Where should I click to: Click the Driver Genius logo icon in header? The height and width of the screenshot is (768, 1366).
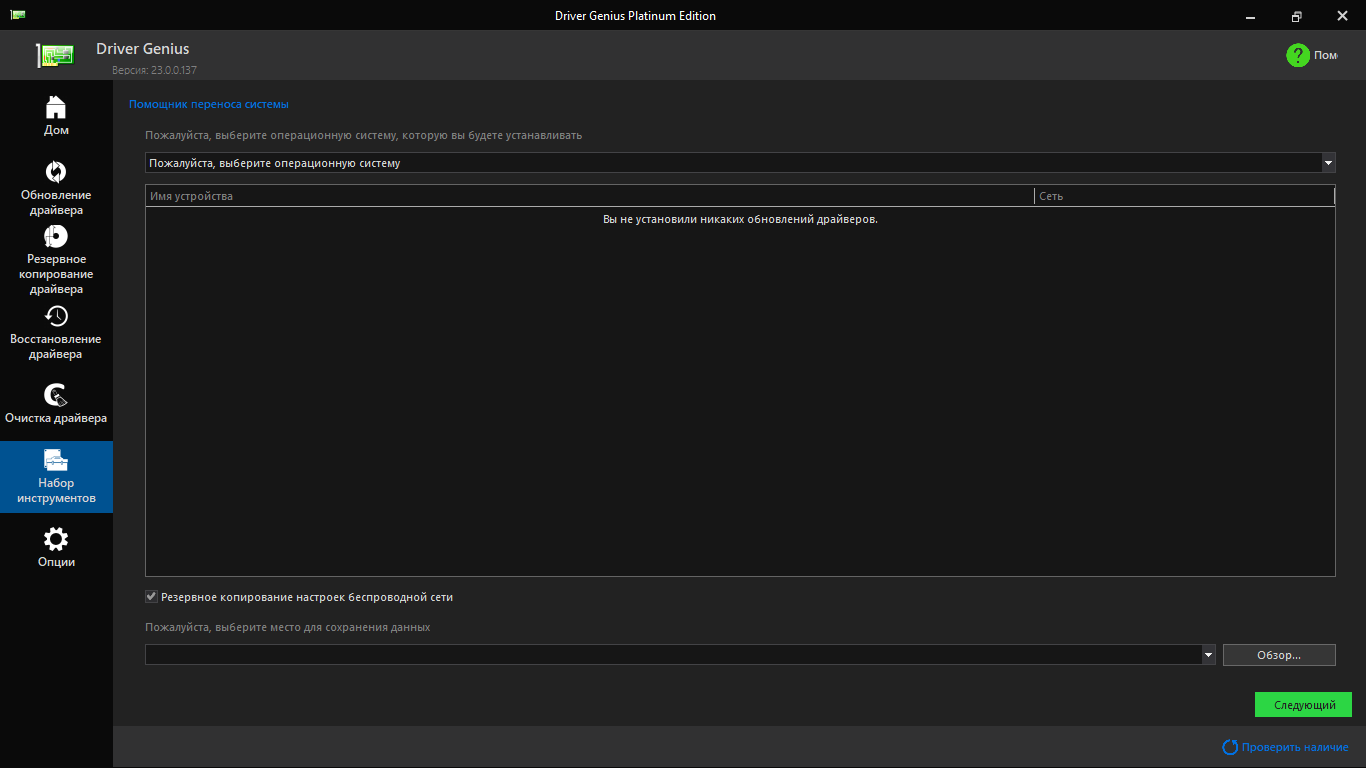56,56
